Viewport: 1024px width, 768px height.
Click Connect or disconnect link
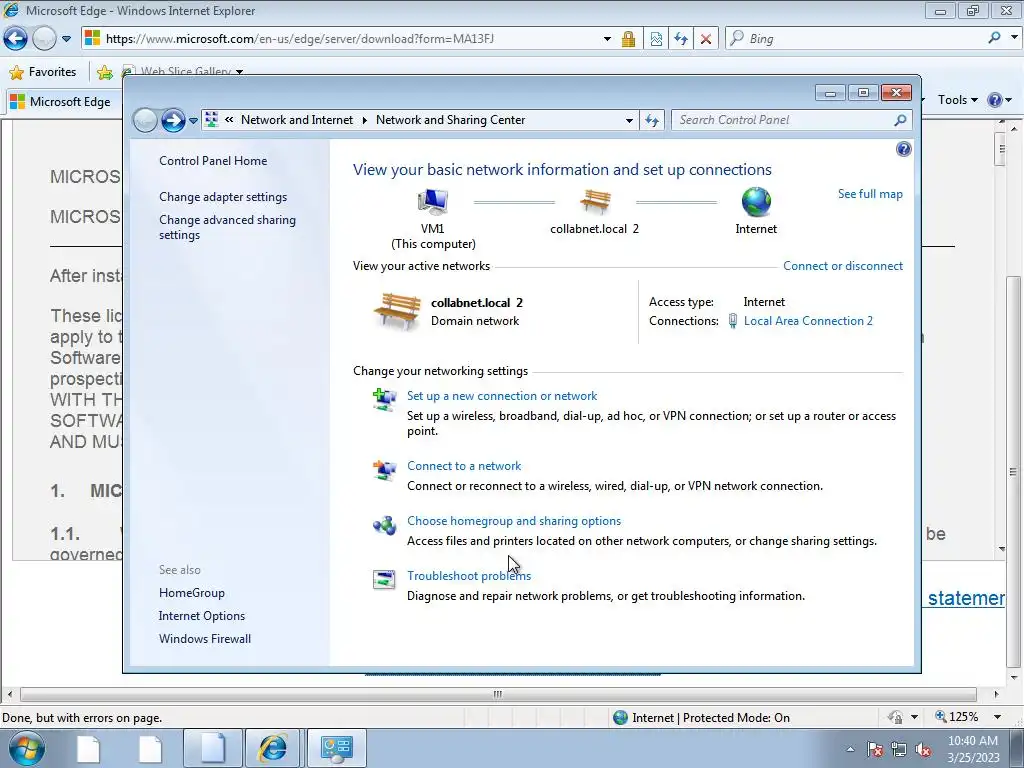842,266
